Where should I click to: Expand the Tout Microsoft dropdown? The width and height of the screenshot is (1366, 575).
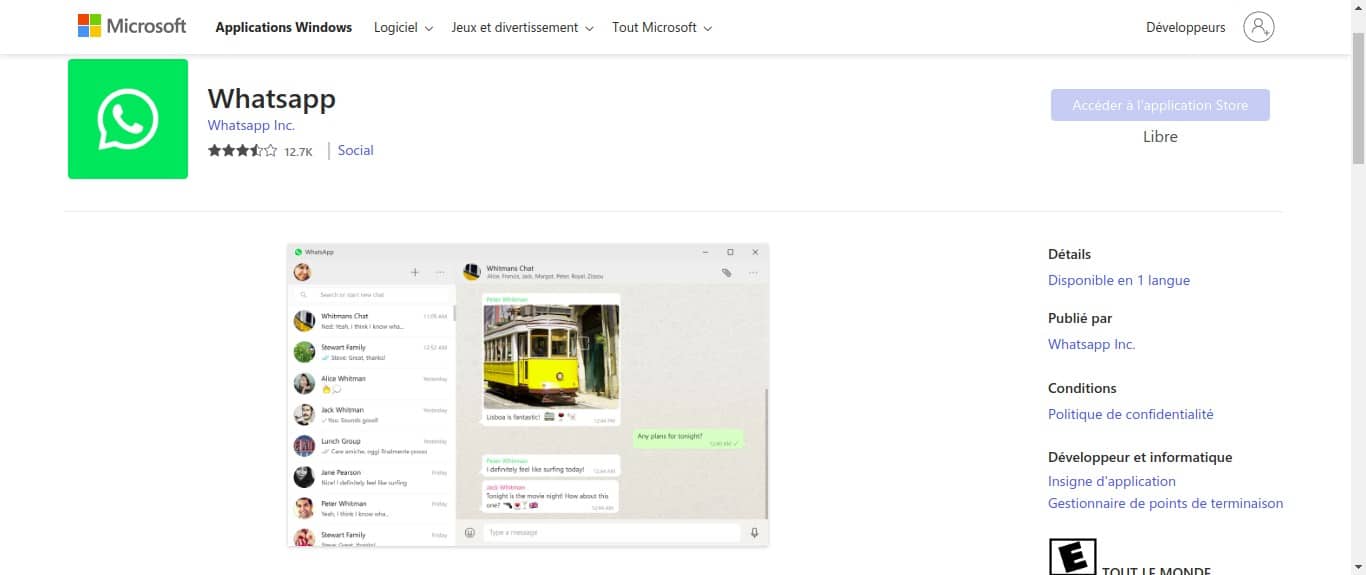point(662,28)
